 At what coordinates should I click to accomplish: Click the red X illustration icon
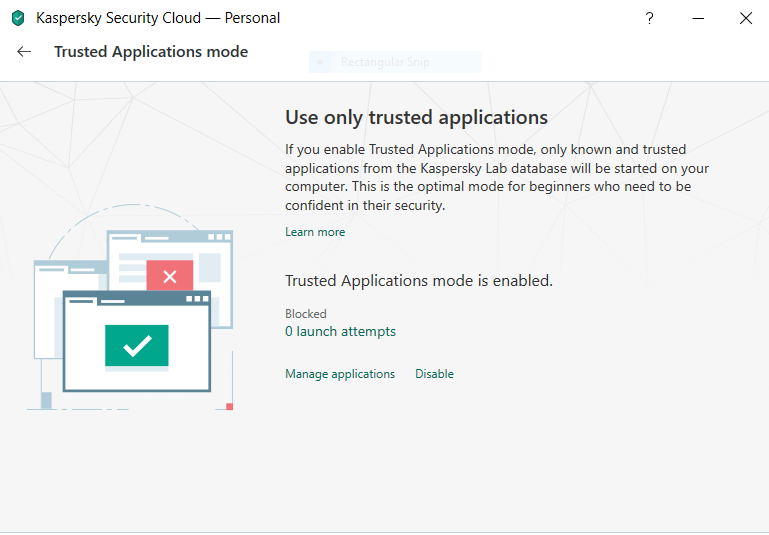[169, 277]
